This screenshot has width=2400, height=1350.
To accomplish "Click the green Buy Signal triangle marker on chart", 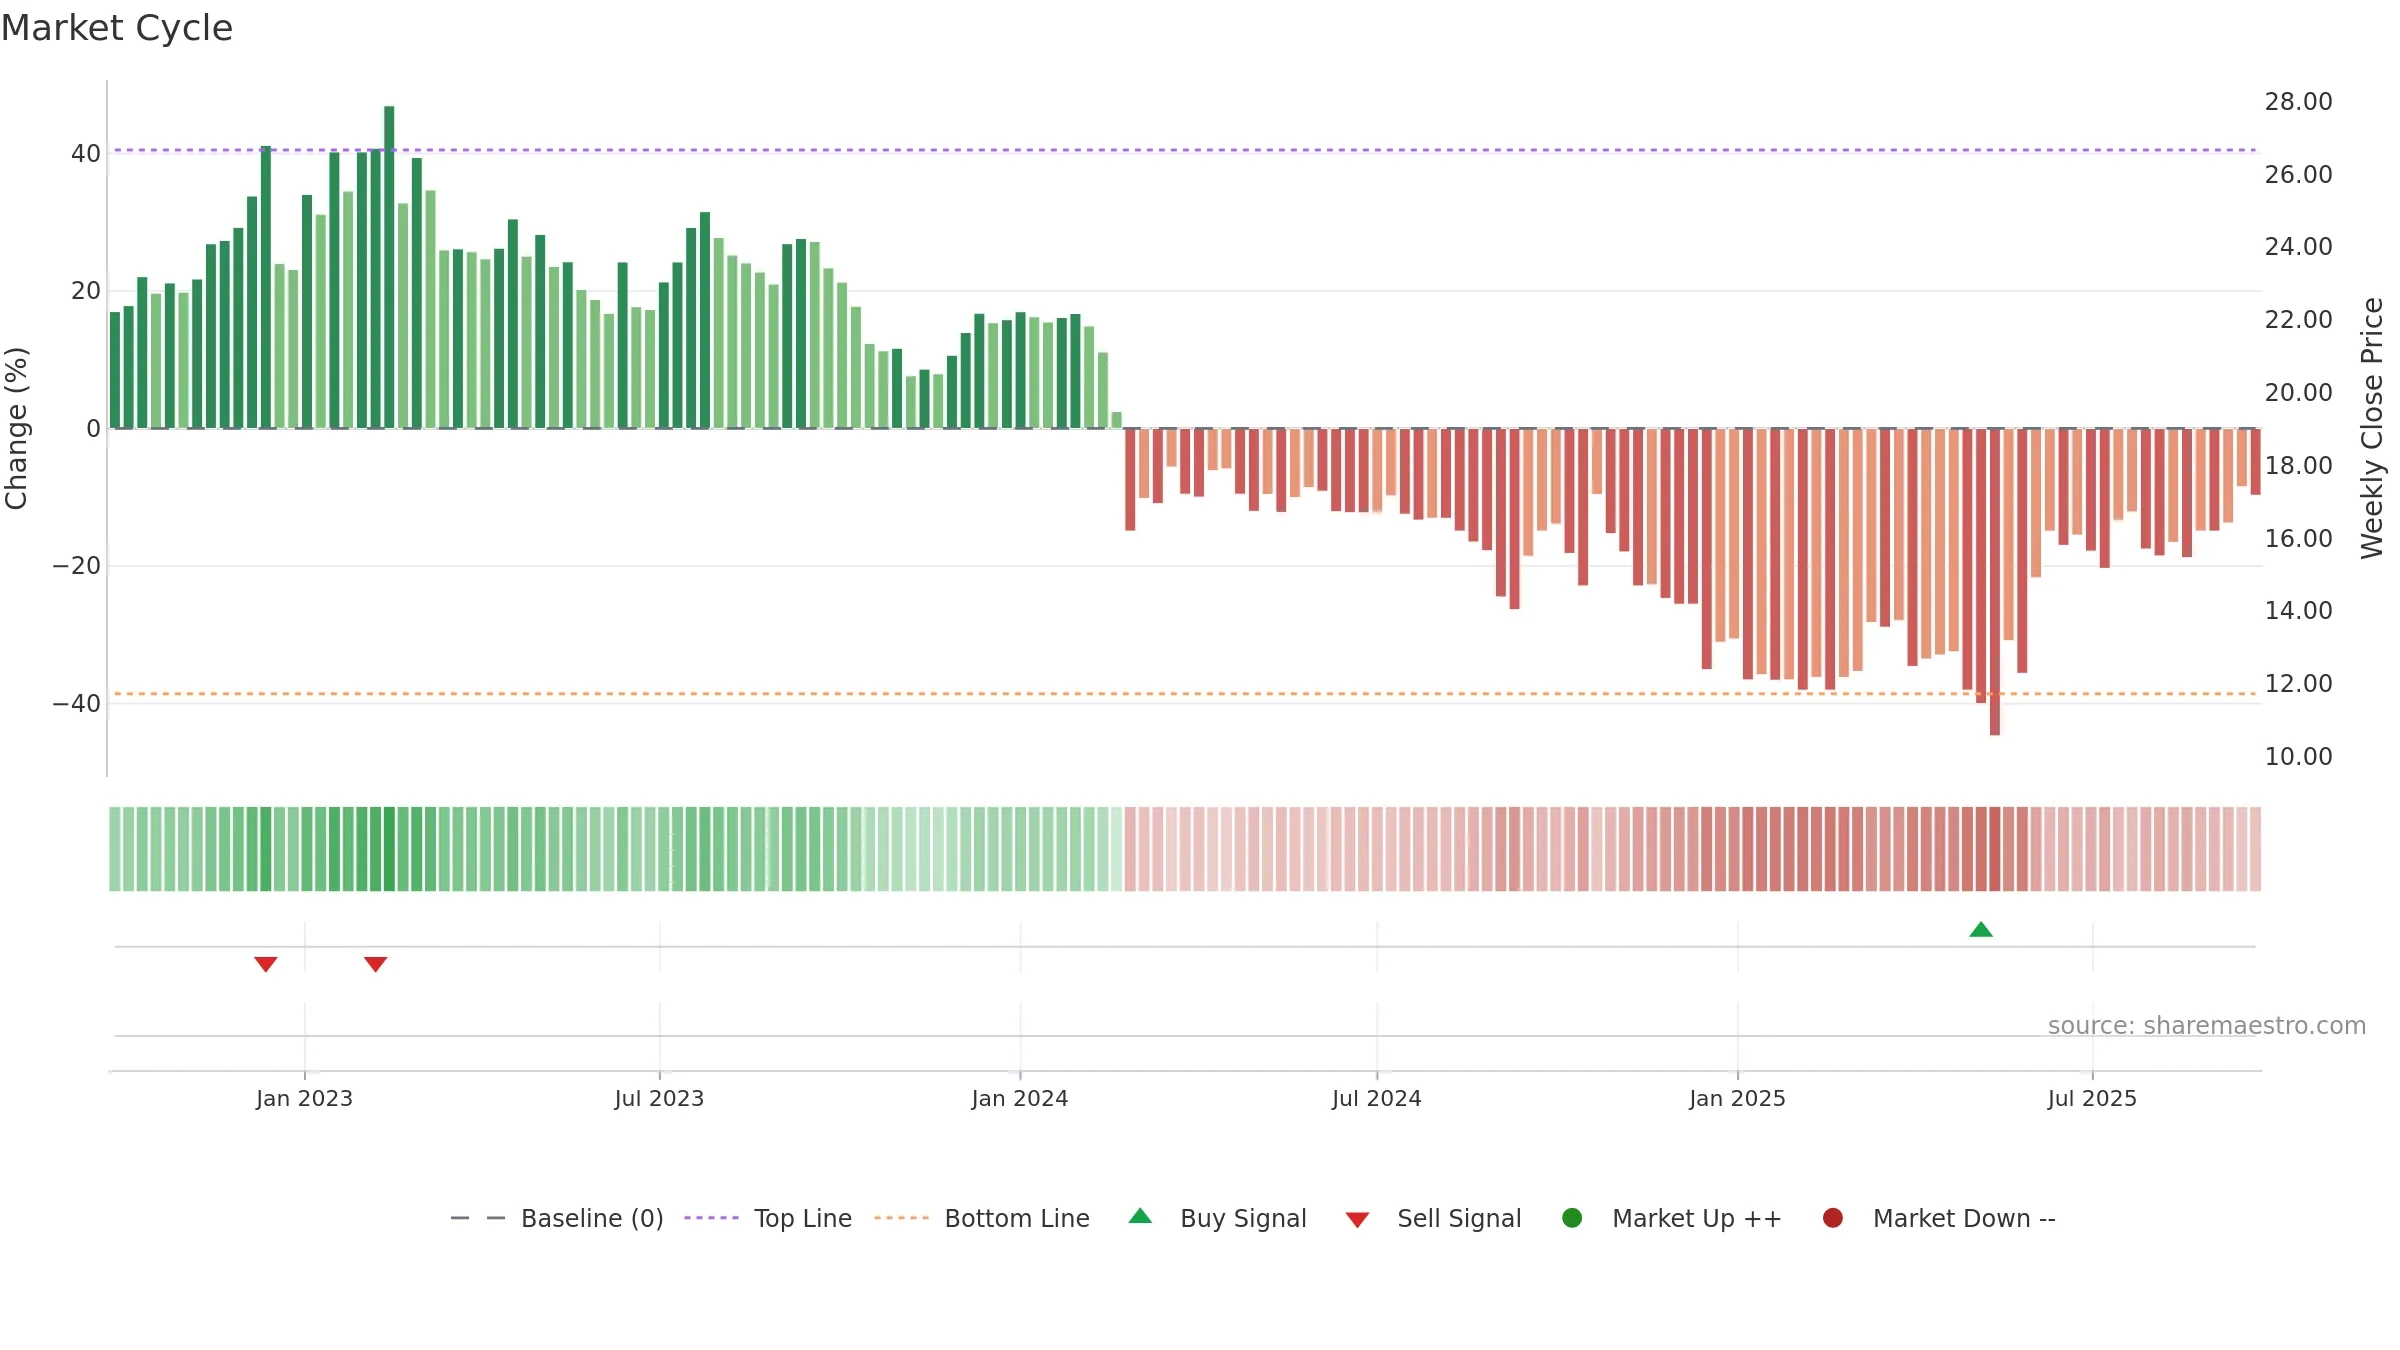I will pos(1981,930).
